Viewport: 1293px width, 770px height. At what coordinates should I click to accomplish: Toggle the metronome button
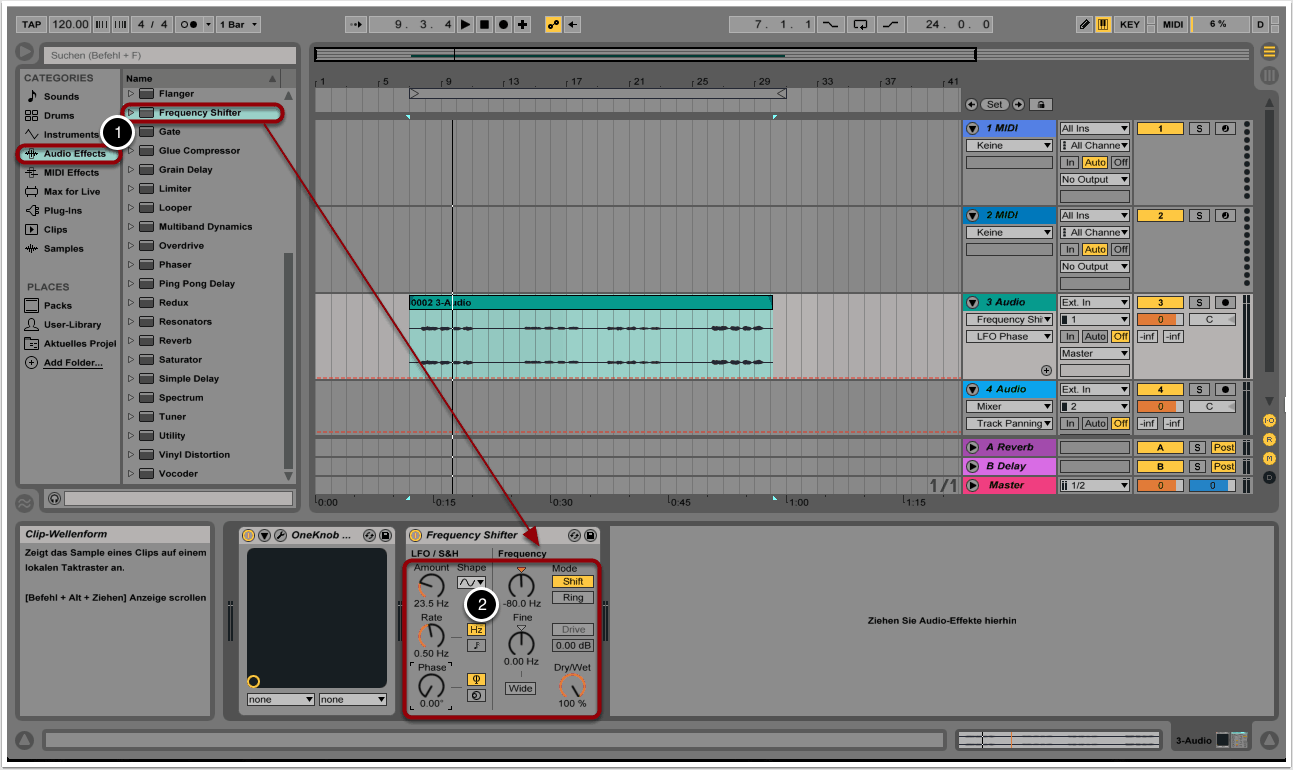coord(190,24)
